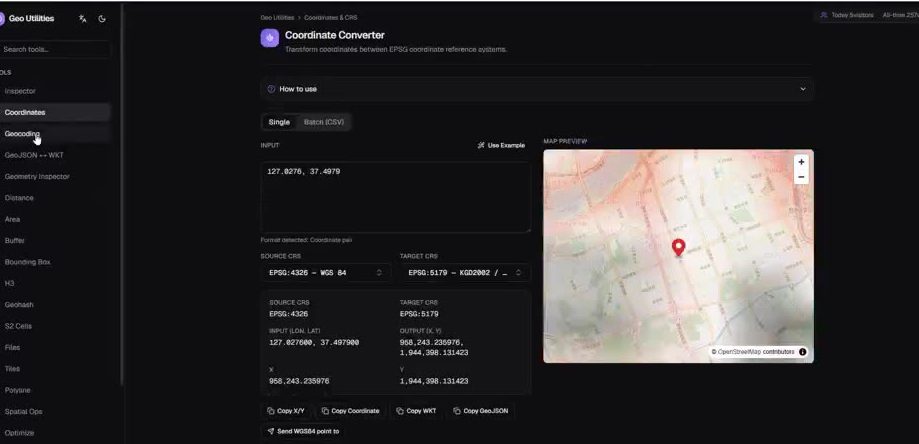Screen dimensions: 919x444
Task: Zoom in on the map preview
Action: [801, 162]
